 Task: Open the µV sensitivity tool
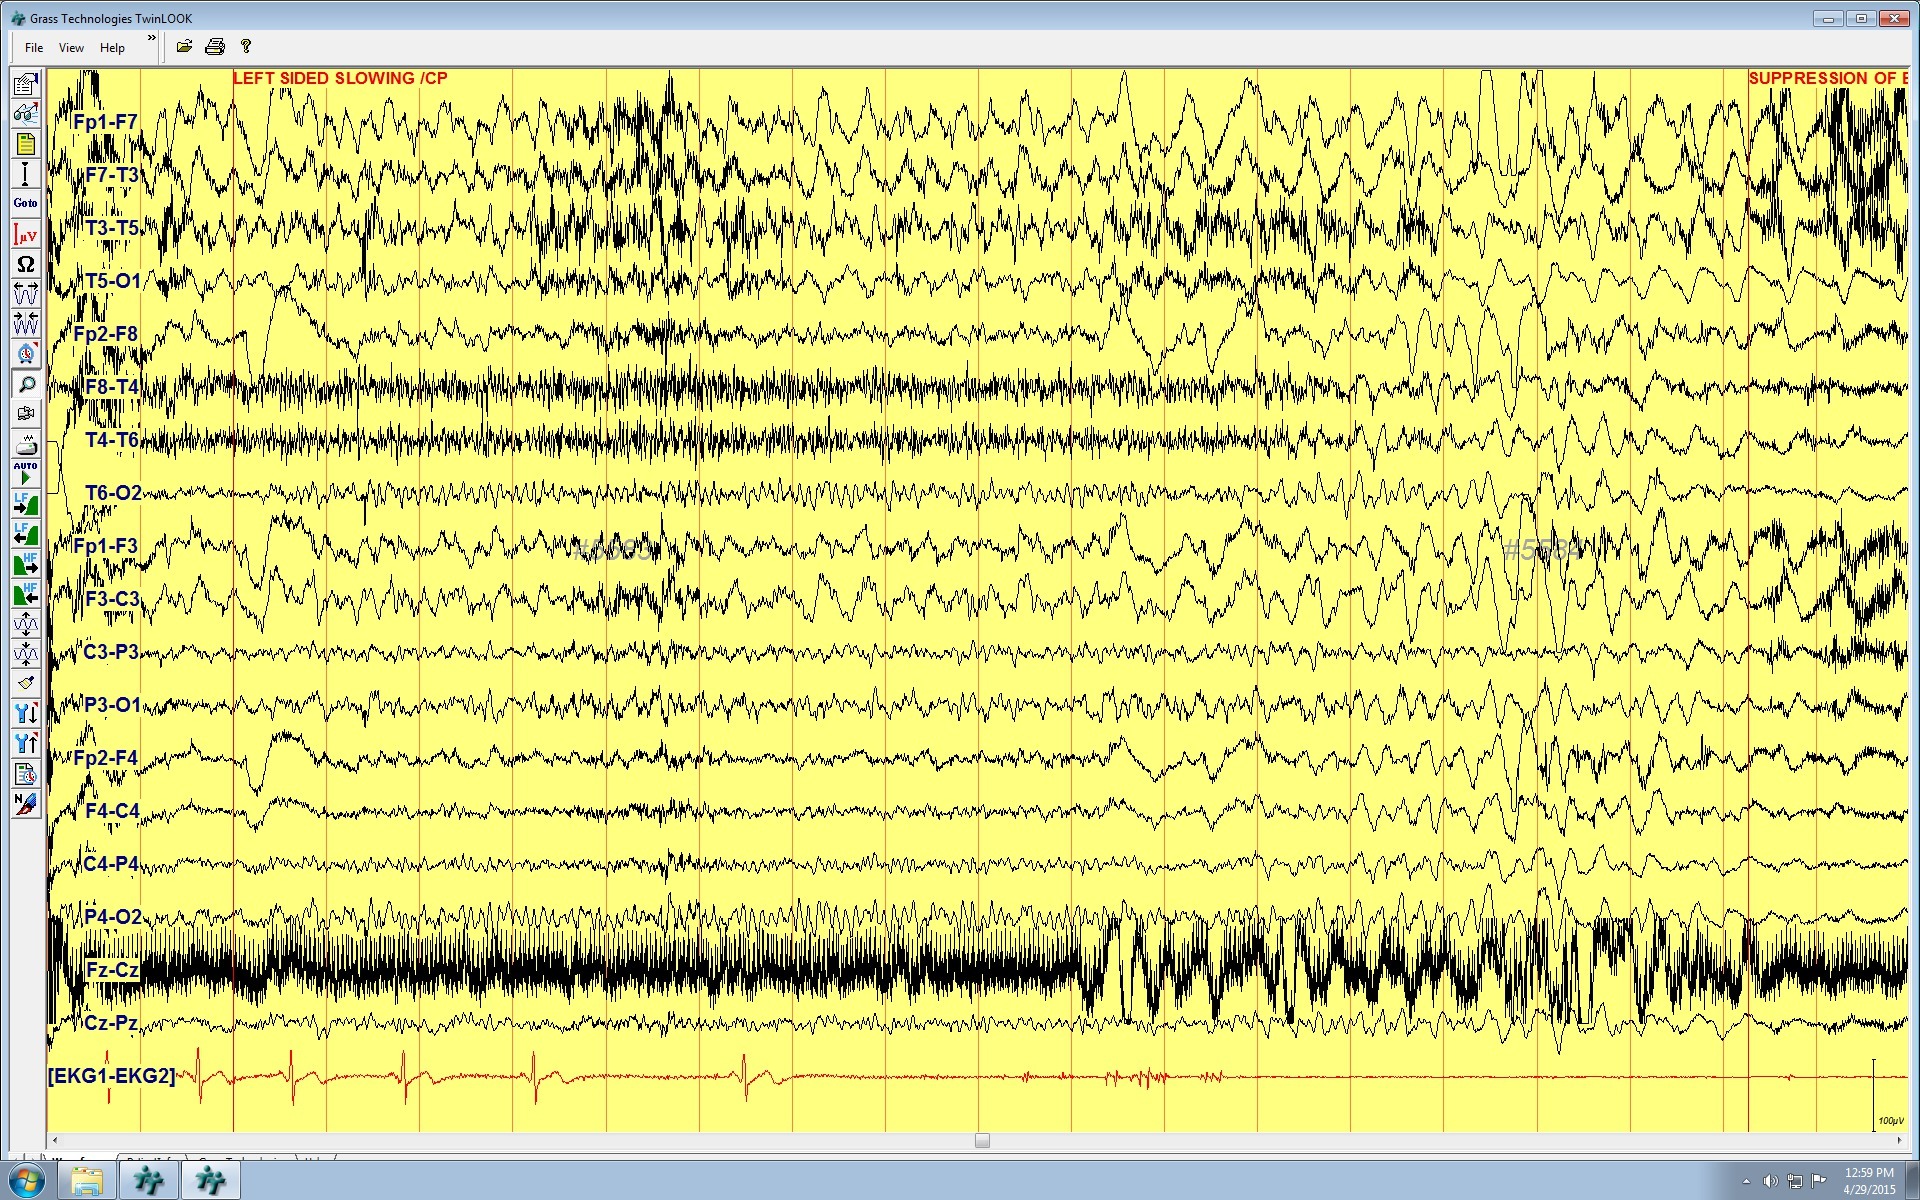[x=25, y=234]
